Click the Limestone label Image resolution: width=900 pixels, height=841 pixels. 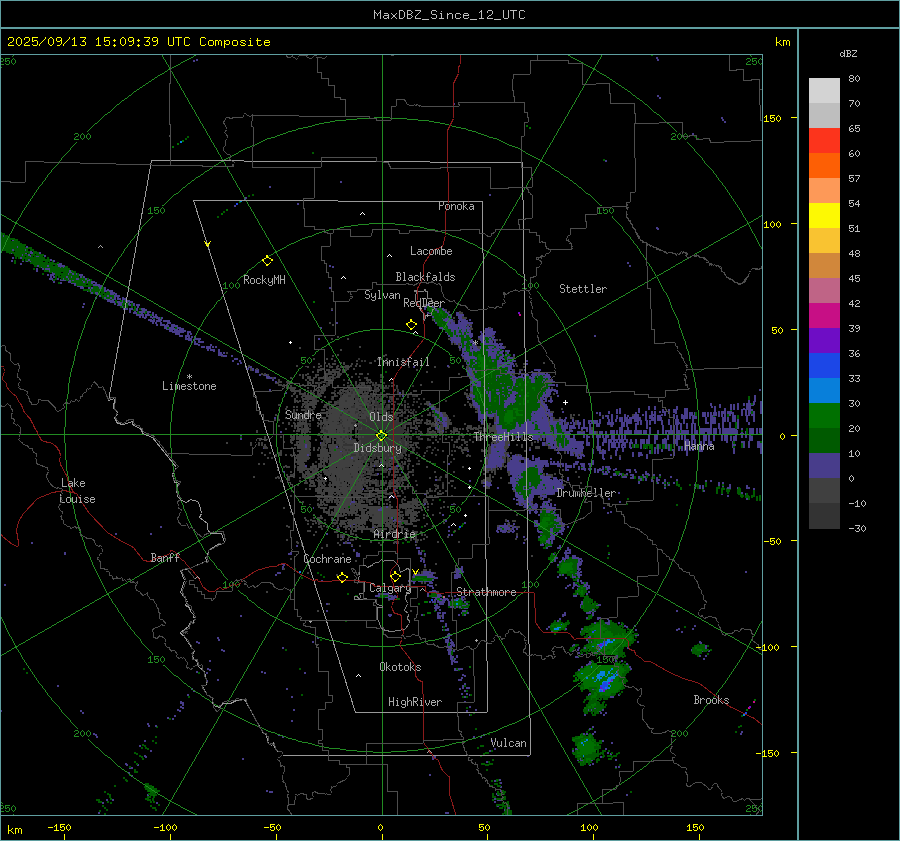pyautogui.click(x=189, y=386)
